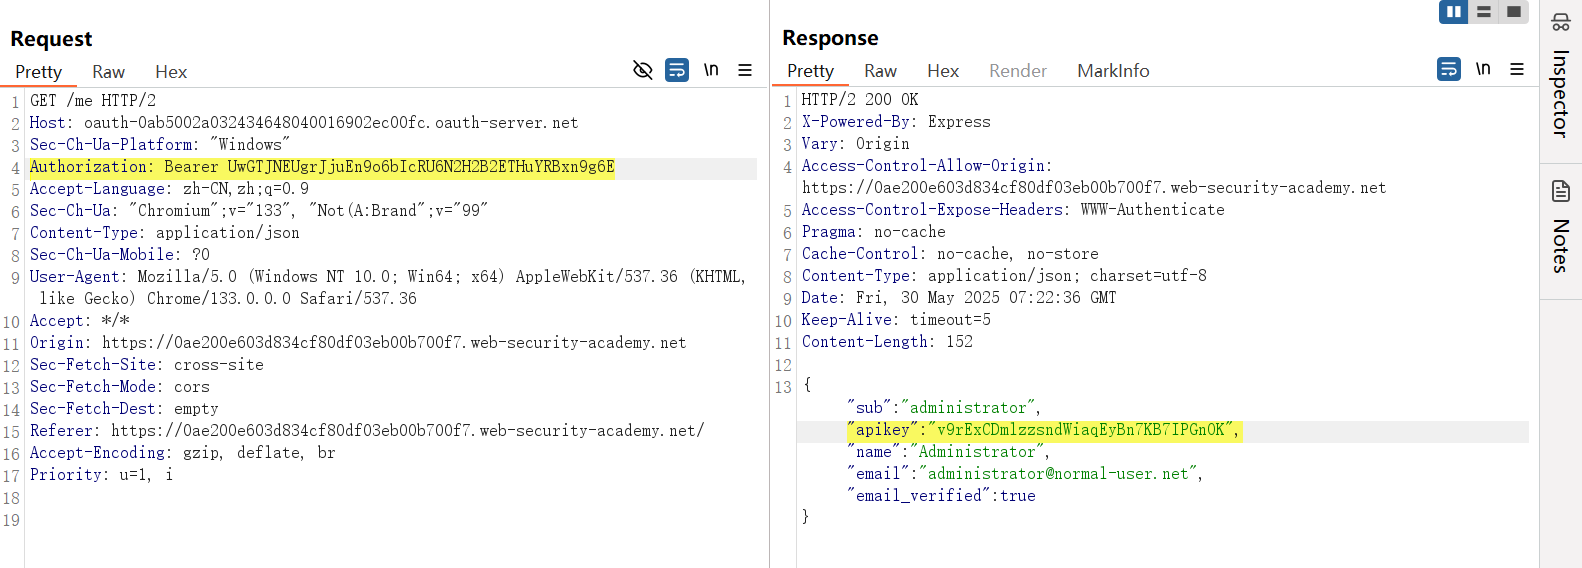This screenshot has width=1582, height=568.
Task: Switch to side-by-side layout view
Action: pos(1453,12)
